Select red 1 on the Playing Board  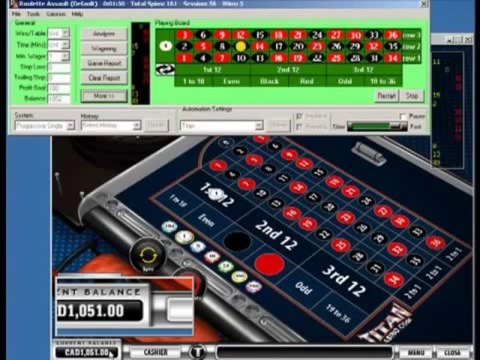pyautogui.click(x=184, y=58)
